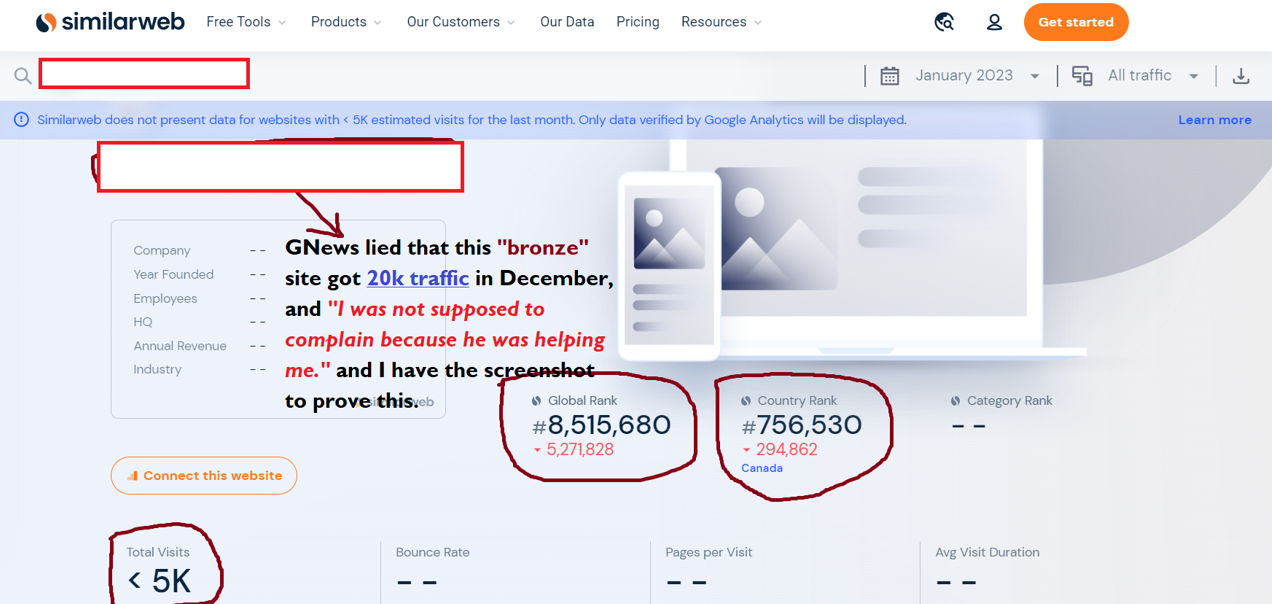Click the Total Visits label
Image resolution: width=1272 pixels, height=604 pixels.
(158, 552)
